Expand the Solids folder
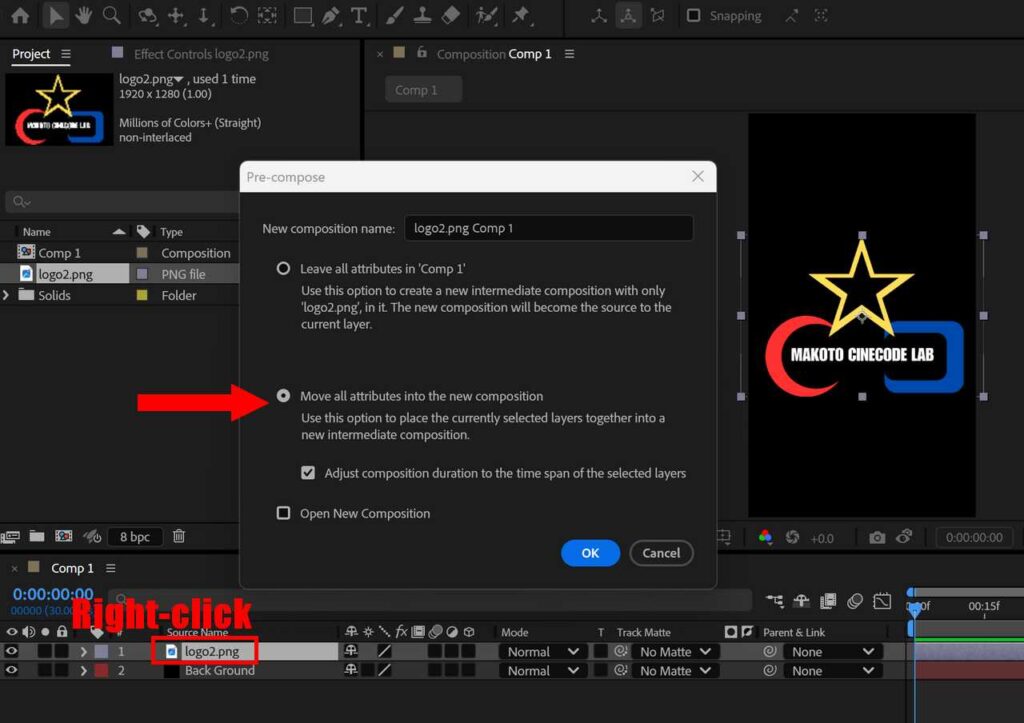 [6, 295]
